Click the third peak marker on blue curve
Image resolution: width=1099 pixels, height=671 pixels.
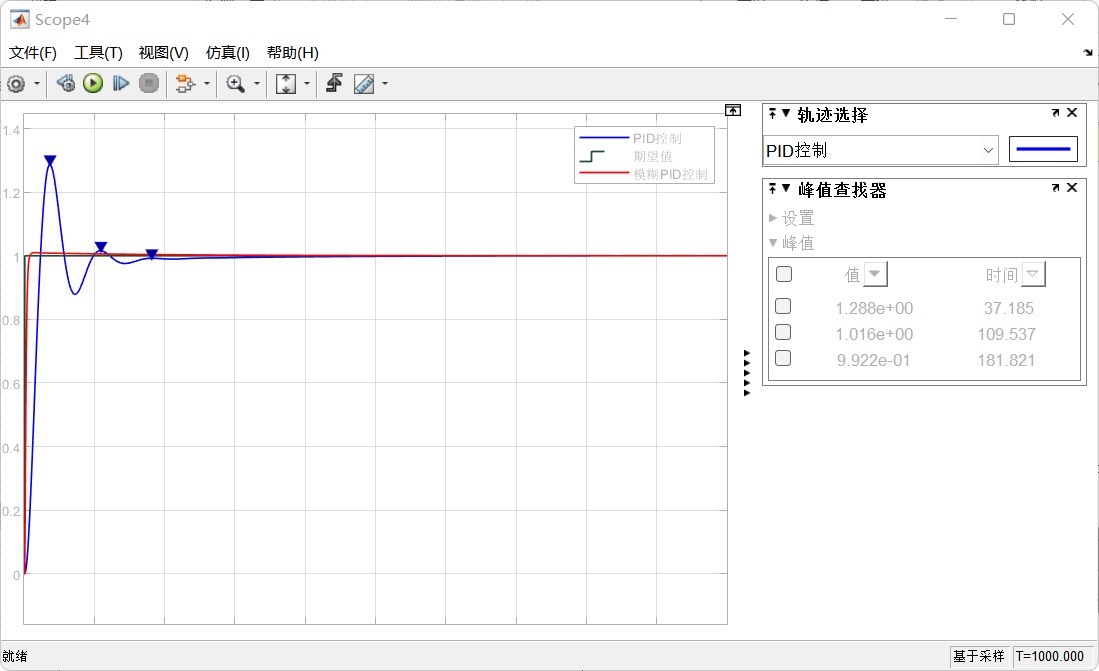pyautogui.click(x=151, y=254)
